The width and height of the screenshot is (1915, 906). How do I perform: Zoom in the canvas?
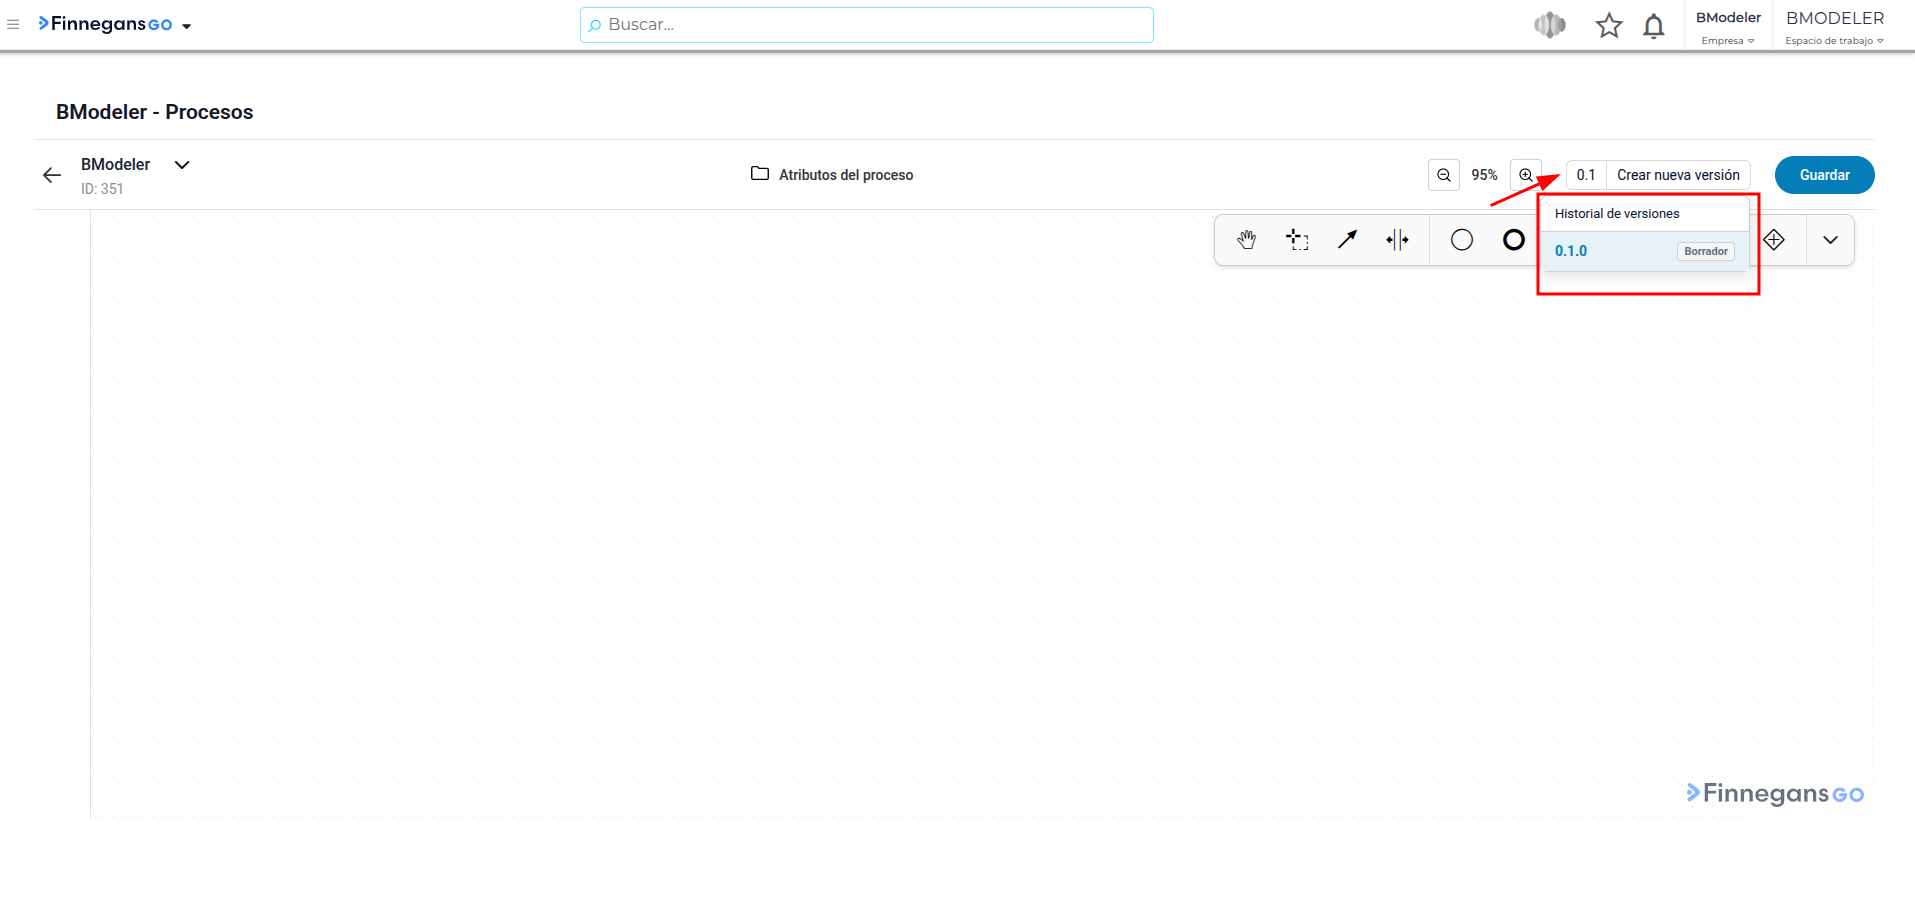(1526, 175)
